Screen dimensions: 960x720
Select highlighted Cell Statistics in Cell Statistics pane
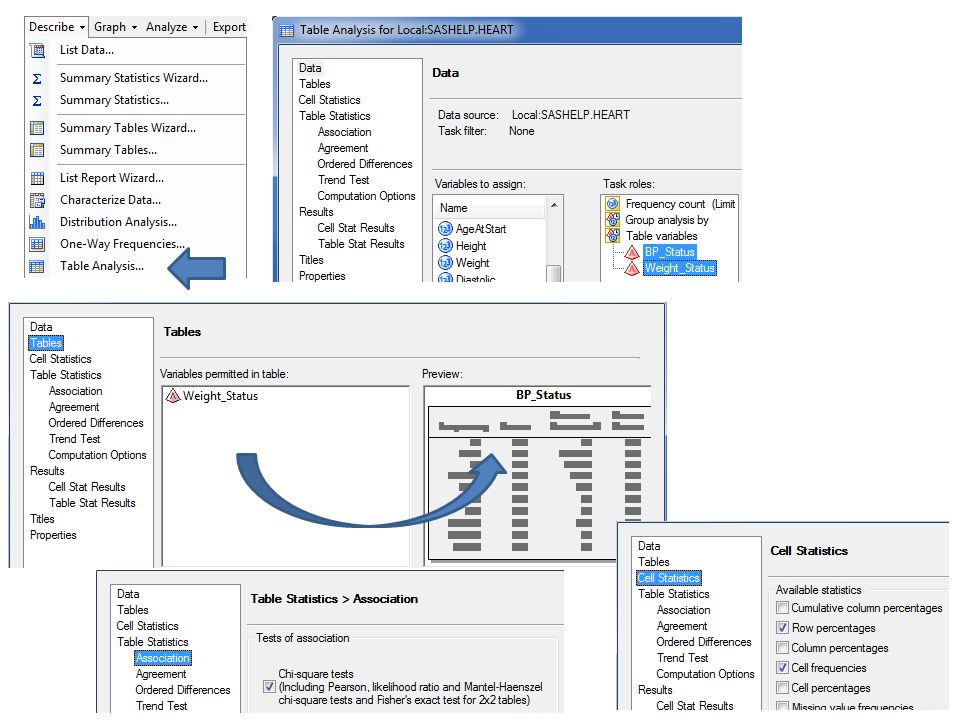669,578
